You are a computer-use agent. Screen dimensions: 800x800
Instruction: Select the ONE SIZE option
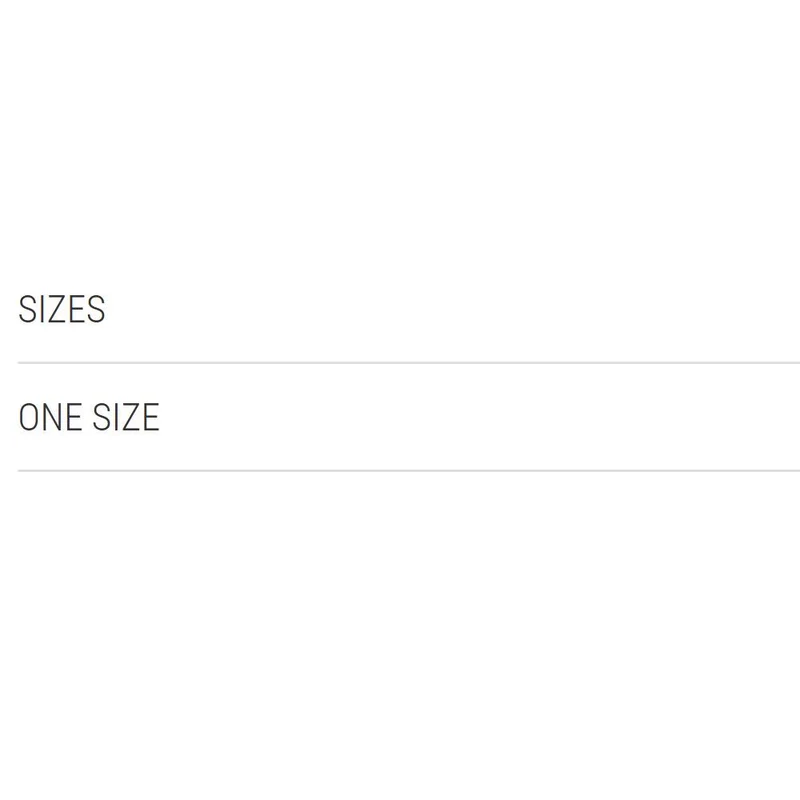tap(89, 417)
